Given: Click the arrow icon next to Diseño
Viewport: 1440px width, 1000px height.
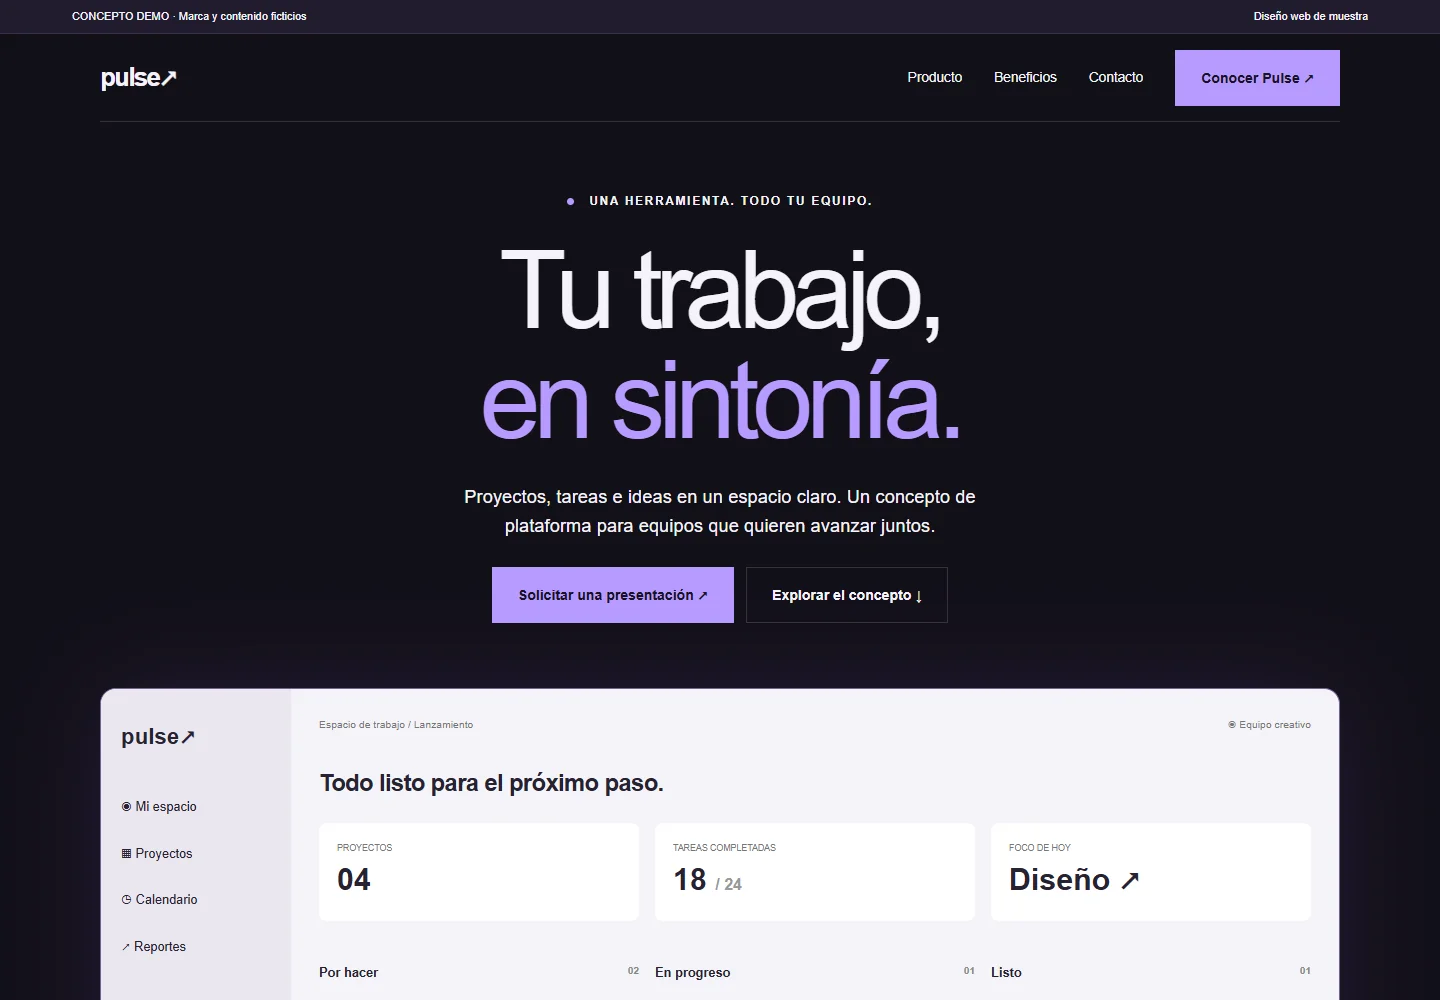Looking at the screenshot, I should 1130,880.
